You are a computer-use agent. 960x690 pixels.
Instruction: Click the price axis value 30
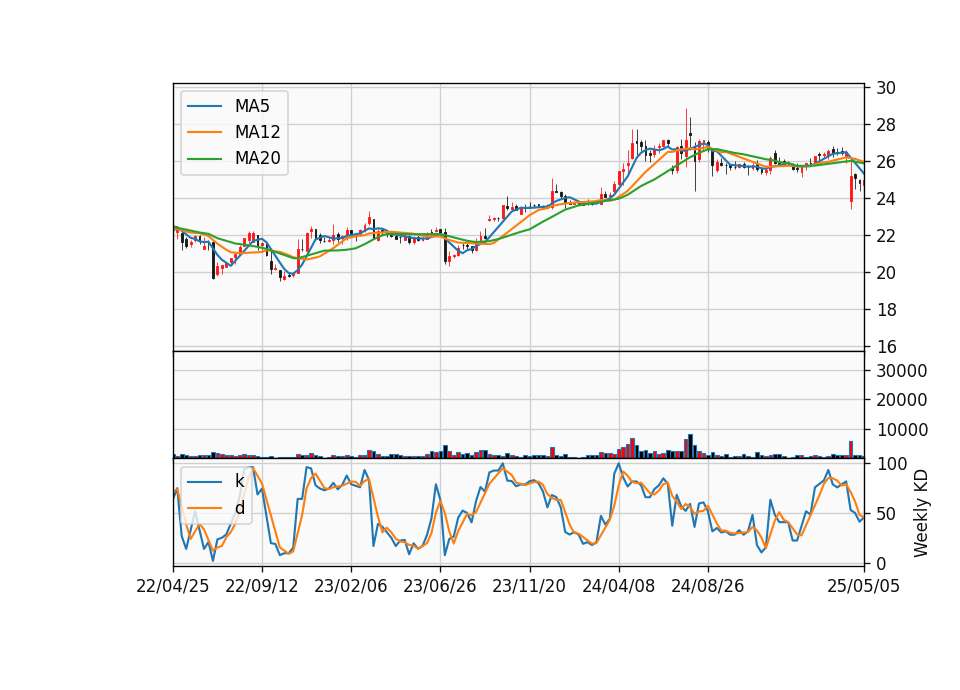(x=885, y=88)
